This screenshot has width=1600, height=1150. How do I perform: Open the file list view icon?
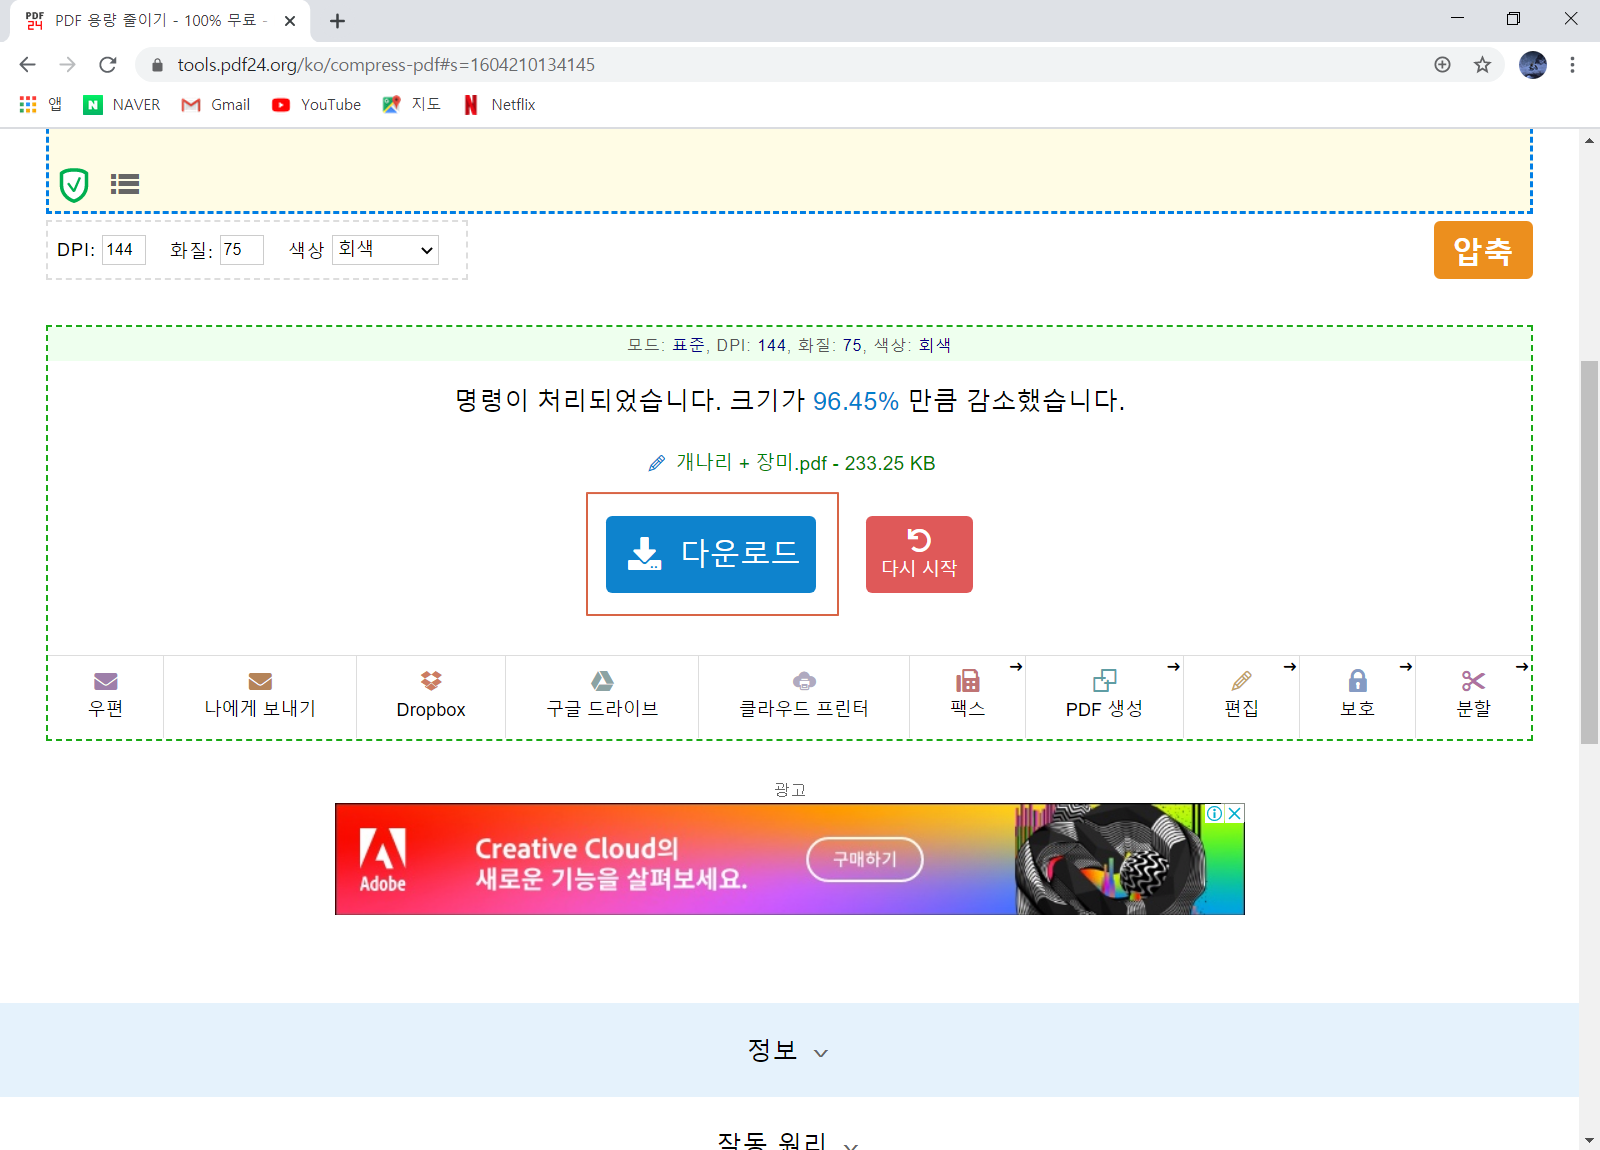click(125, 184)
